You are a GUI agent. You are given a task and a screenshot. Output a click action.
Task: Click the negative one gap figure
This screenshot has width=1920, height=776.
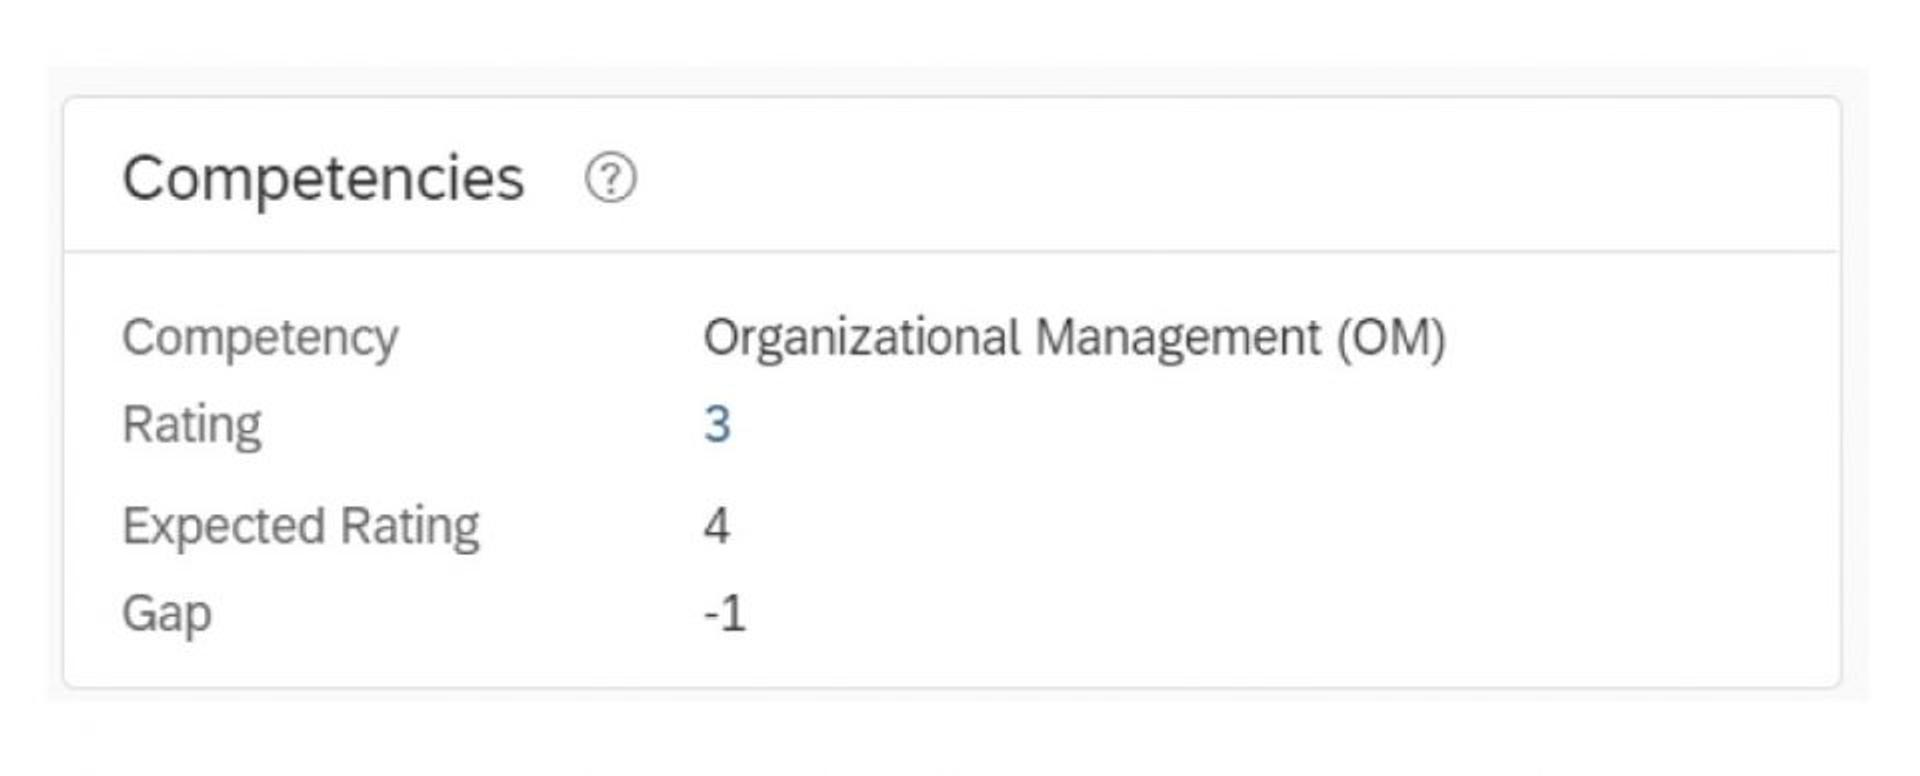[725, 613]
